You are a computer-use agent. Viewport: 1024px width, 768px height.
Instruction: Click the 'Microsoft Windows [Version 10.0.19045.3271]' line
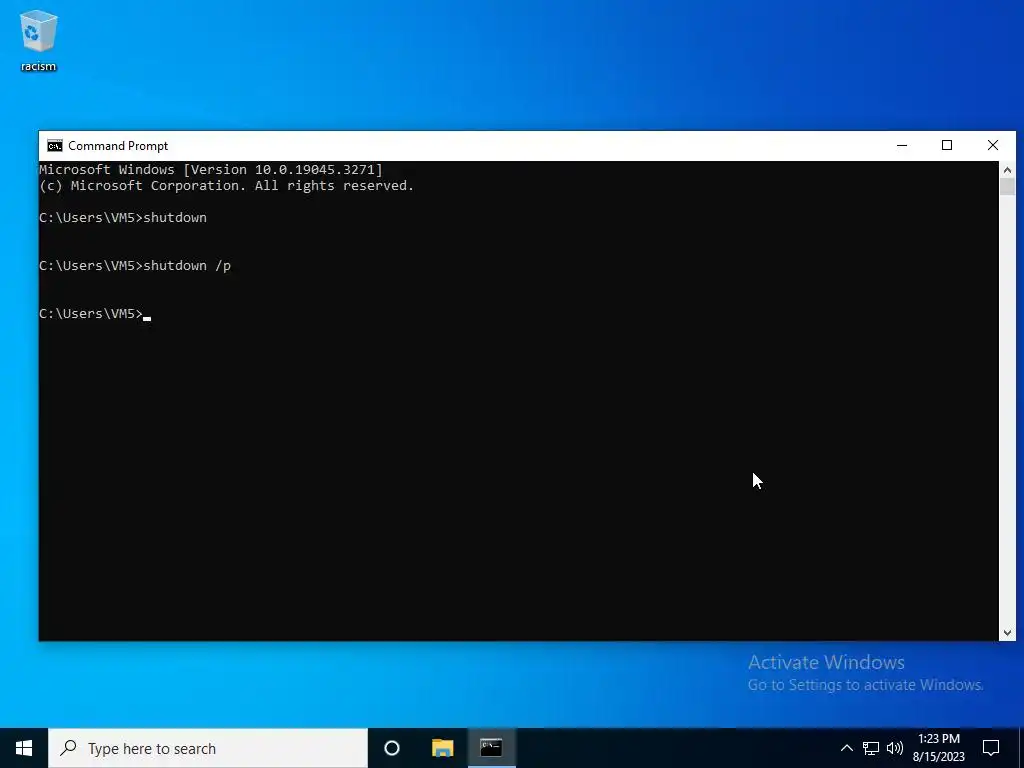point(211,170)
